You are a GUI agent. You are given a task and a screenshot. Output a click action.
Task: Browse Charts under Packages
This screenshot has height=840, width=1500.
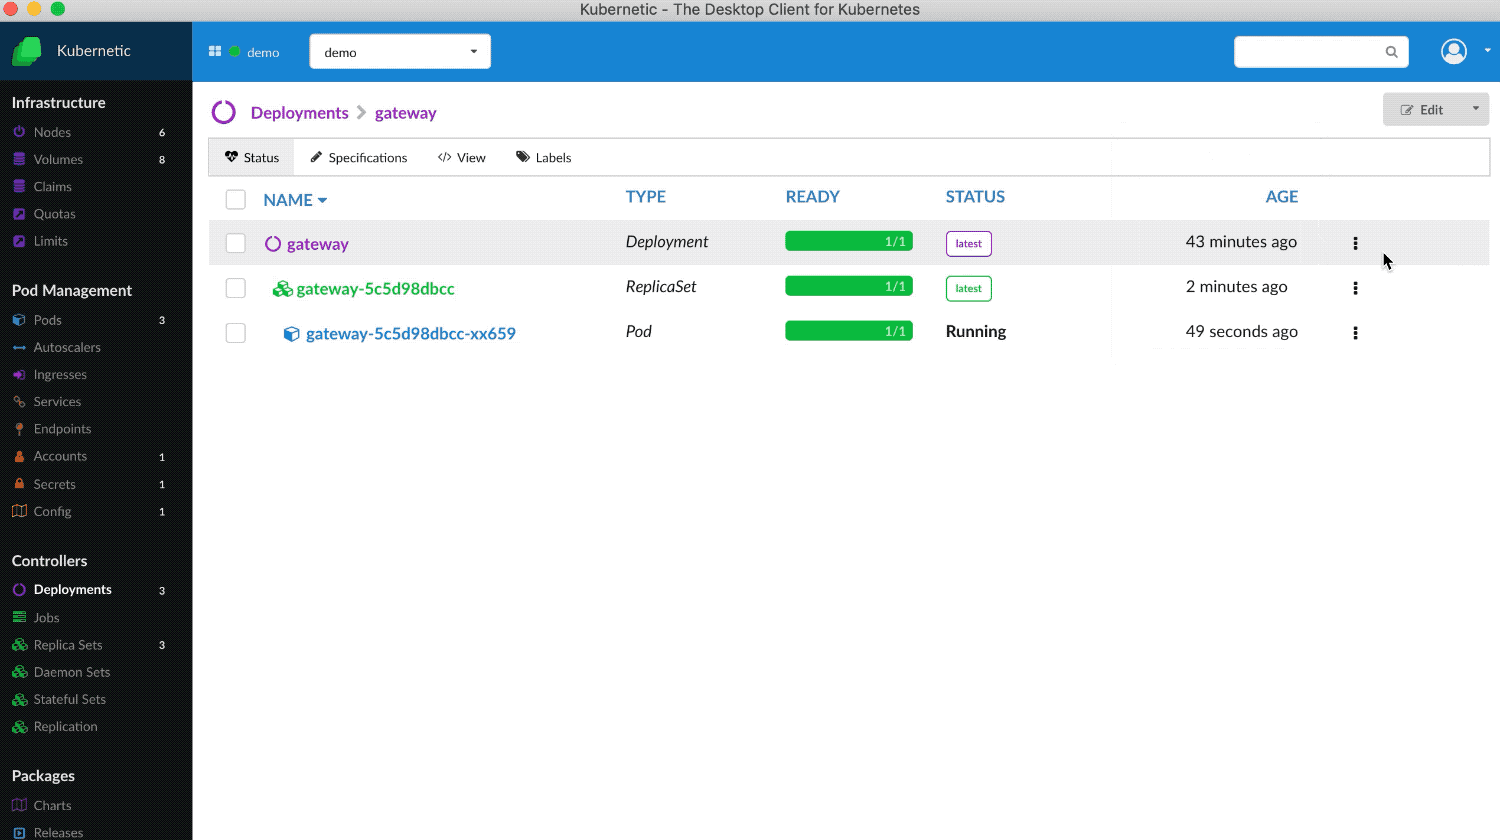tap(52, 805)
